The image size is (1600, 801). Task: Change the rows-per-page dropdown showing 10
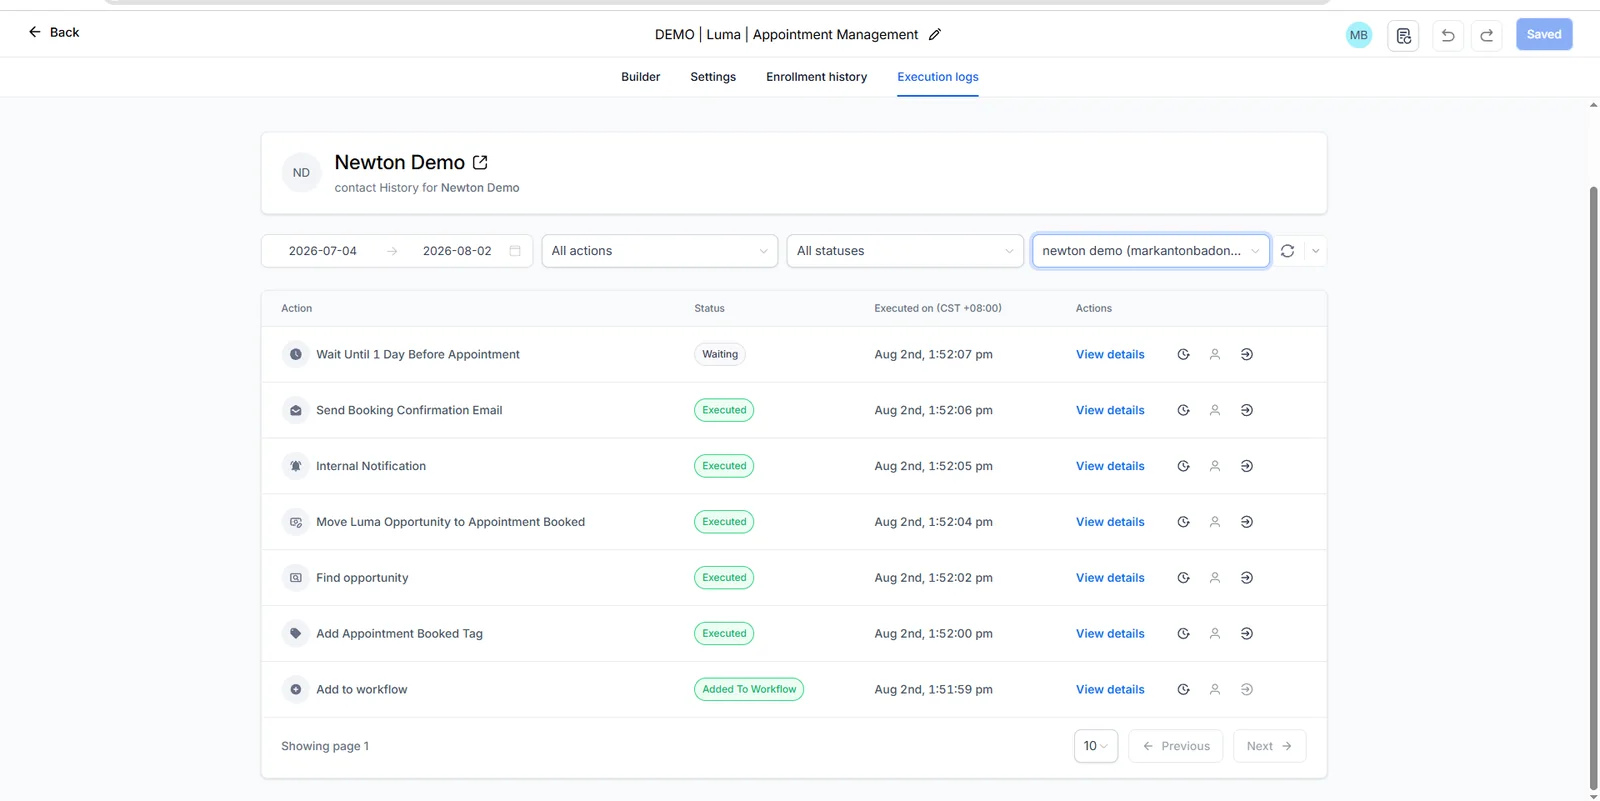point(1096,747)
